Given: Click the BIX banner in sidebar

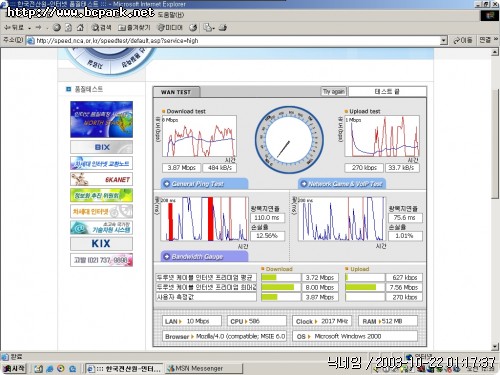Looking at the screenshot, I should (x=101, y=147).
